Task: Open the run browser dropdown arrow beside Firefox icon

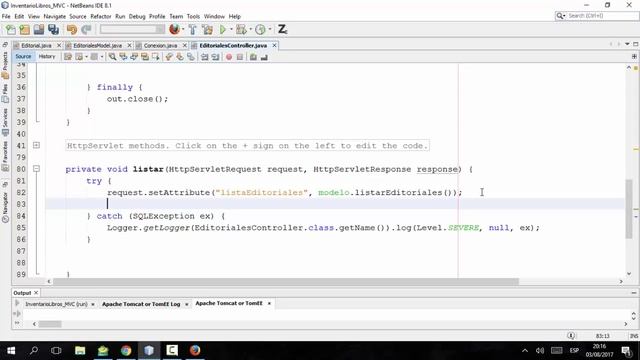Action: click(x=182, y=29)
